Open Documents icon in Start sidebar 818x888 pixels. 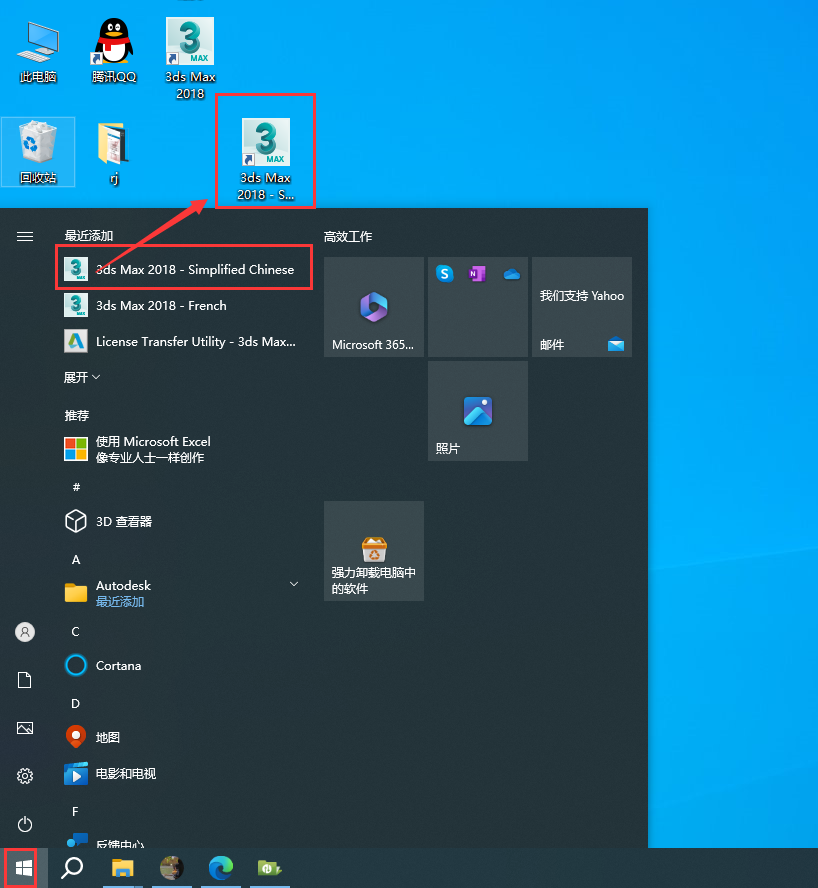[x=25, y=680]
